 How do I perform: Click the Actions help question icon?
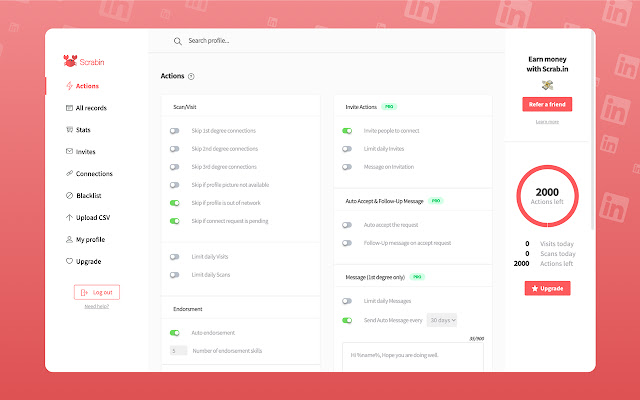(x=191, y=76)
